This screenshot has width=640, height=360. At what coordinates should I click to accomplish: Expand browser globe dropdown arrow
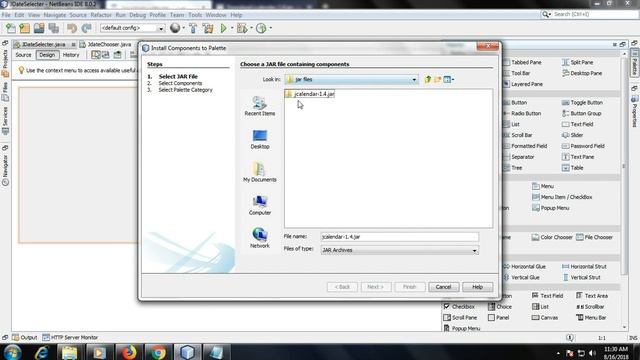pos(184,28)
